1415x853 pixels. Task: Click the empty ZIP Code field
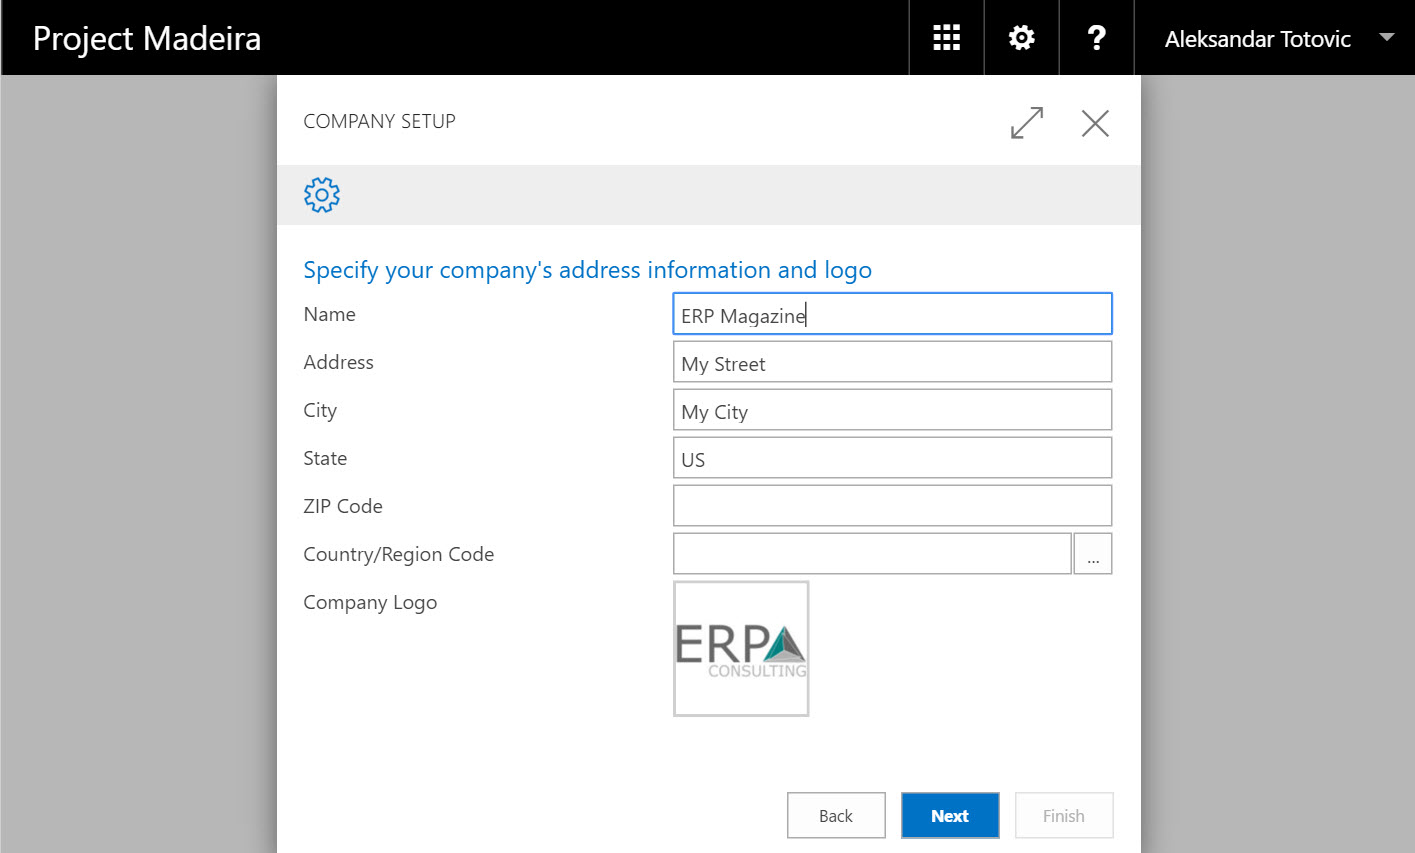891,506
